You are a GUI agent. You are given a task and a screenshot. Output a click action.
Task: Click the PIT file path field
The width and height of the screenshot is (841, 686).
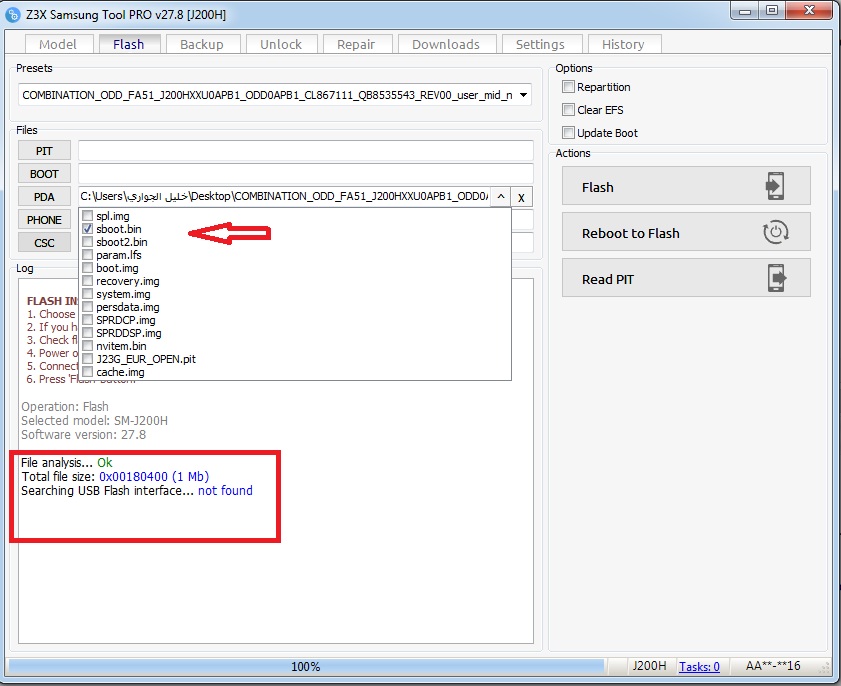(306, 151)
